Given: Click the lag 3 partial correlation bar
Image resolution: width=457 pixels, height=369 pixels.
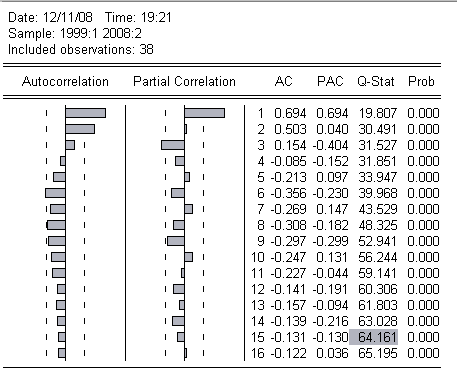Looking at the screenshot, I should [173, 145].
